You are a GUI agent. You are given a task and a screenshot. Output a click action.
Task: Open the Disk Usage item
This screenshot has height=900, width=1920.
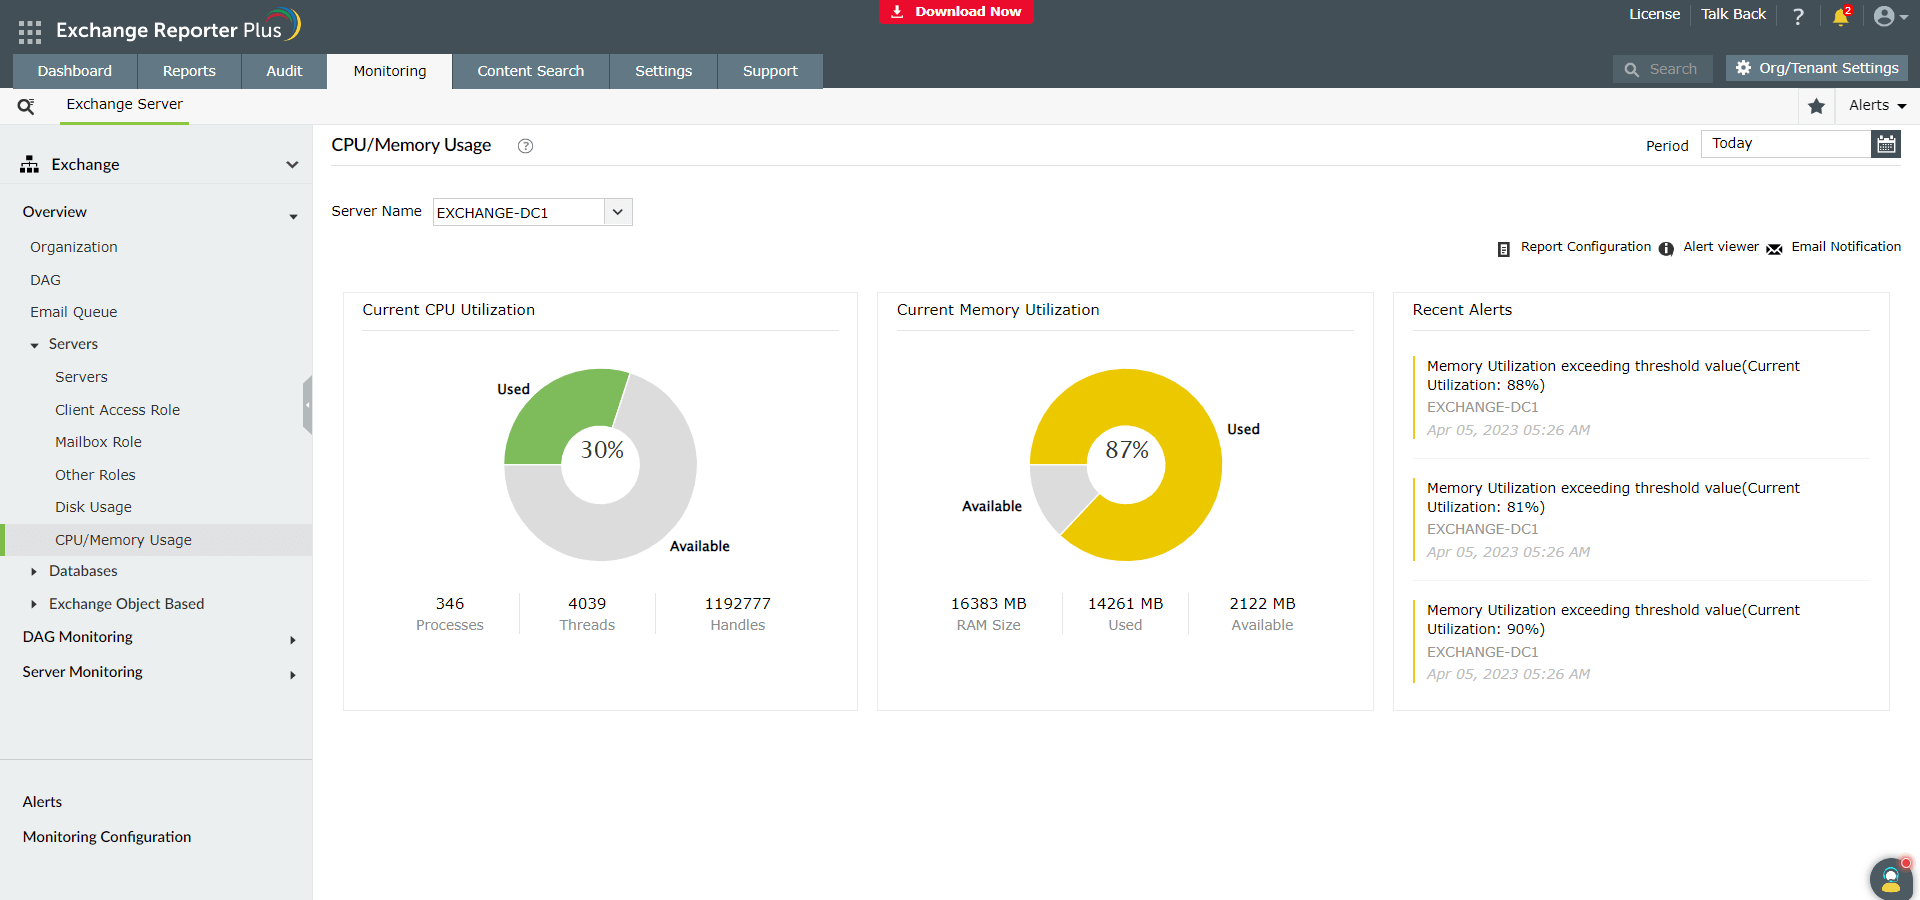[x=93, y=507]
